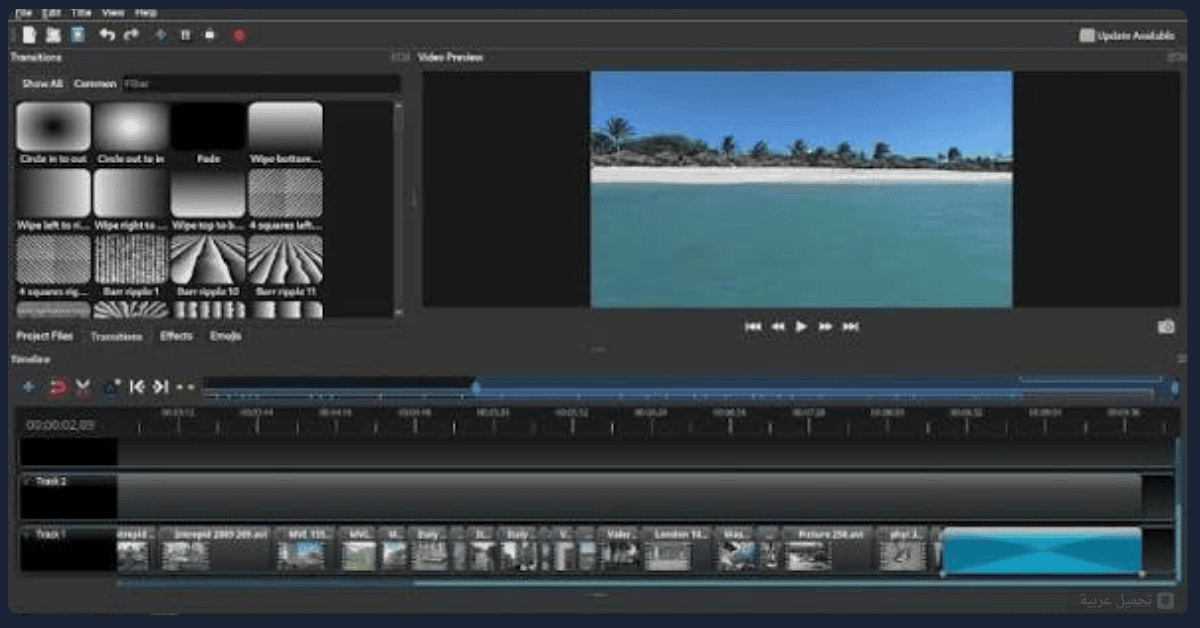Screen dimensions: 1200x628
Task: Switch to the Emojis tab
Action: tap(226, 336)
